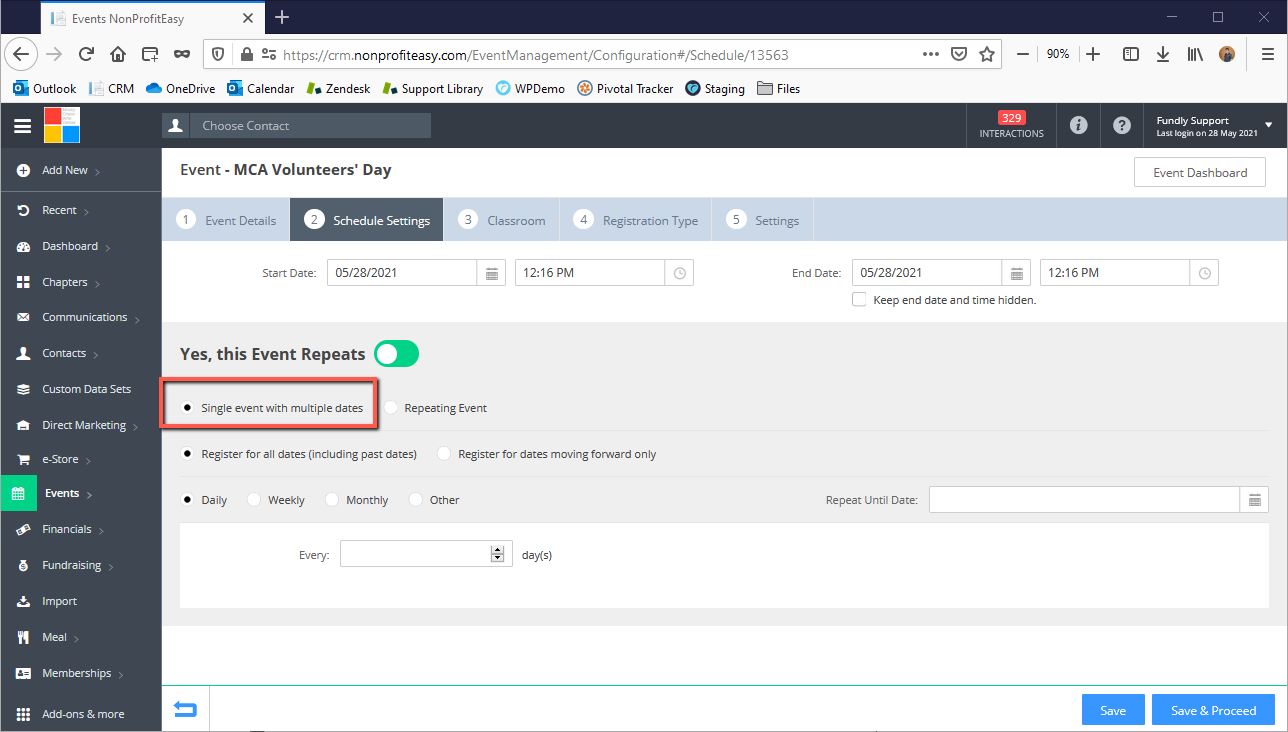
Task: Open the End Date calendar picker
Action: [1016, 273]
